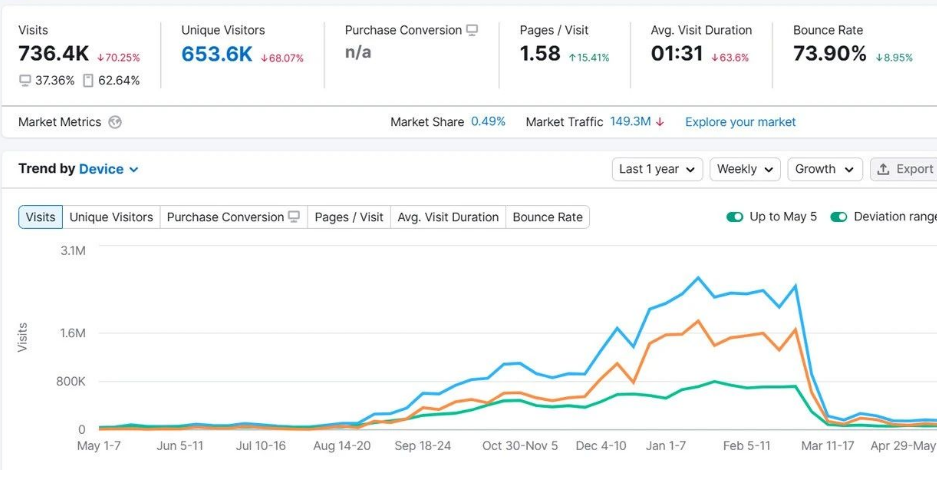This screenshot has width=937, height=477.
Task: Switch to the Avg. Visit Duration tab
Action: (x=447, y=217)
